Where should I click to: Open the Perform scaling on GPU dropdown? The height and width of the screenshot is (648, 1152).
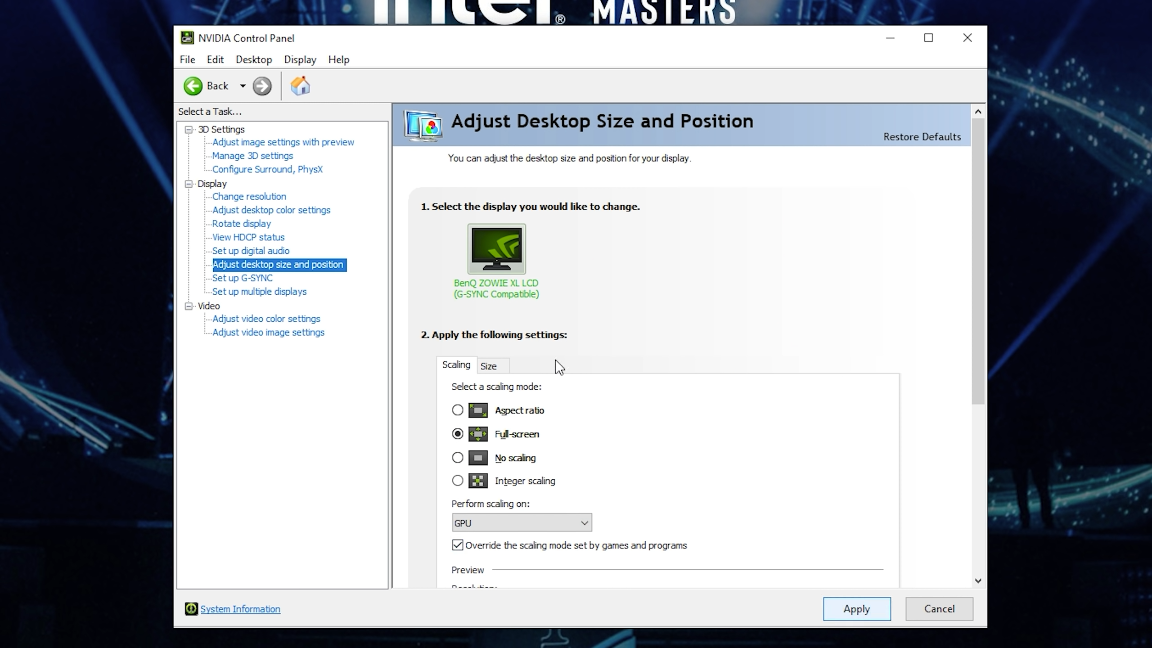522,523
